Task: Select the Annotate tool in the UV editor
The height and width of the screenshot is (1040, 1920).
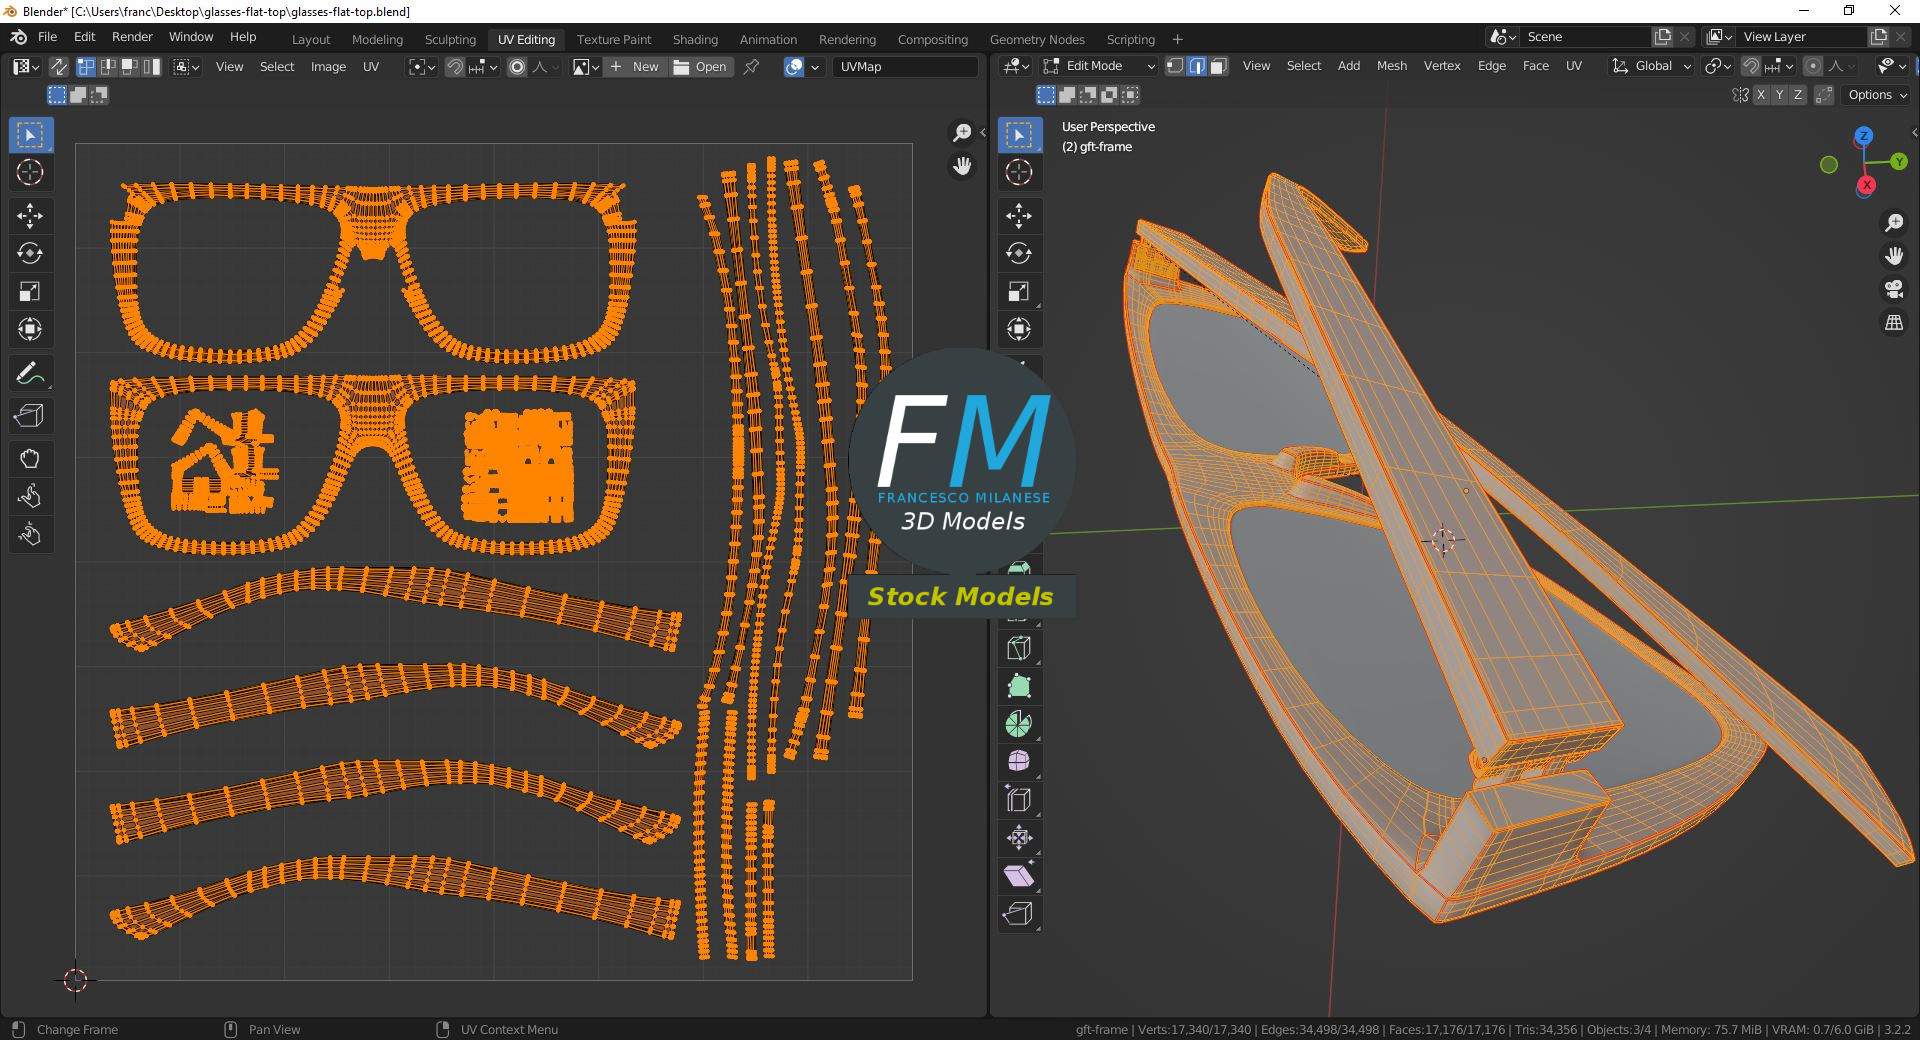Action: (30, 374)
